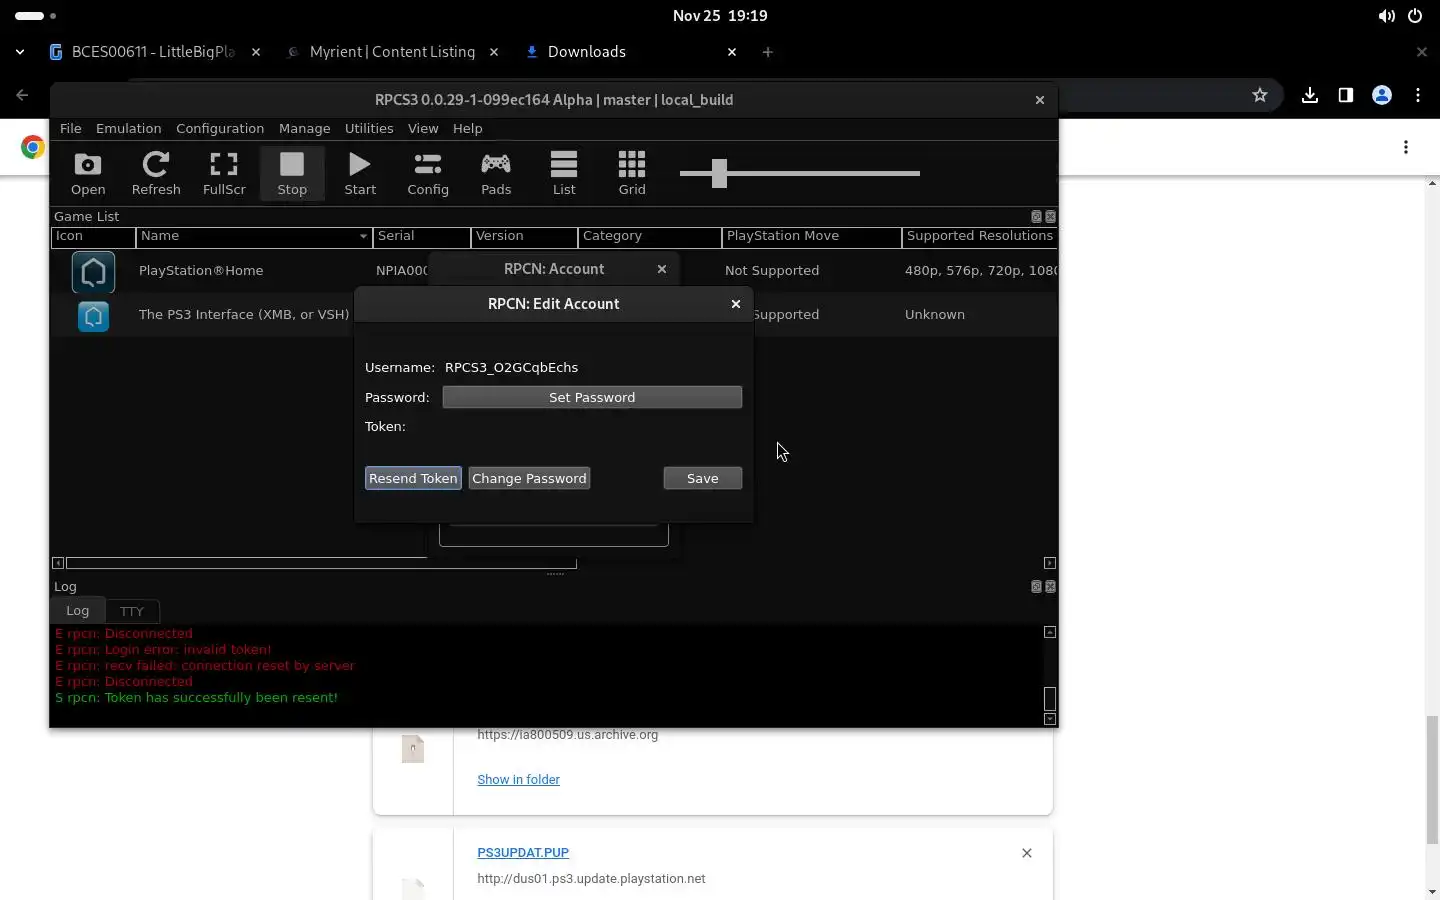The width and height of the screenshot is (1440, 900).
Task: Switch to the Log tab
Action: (78, 610)
